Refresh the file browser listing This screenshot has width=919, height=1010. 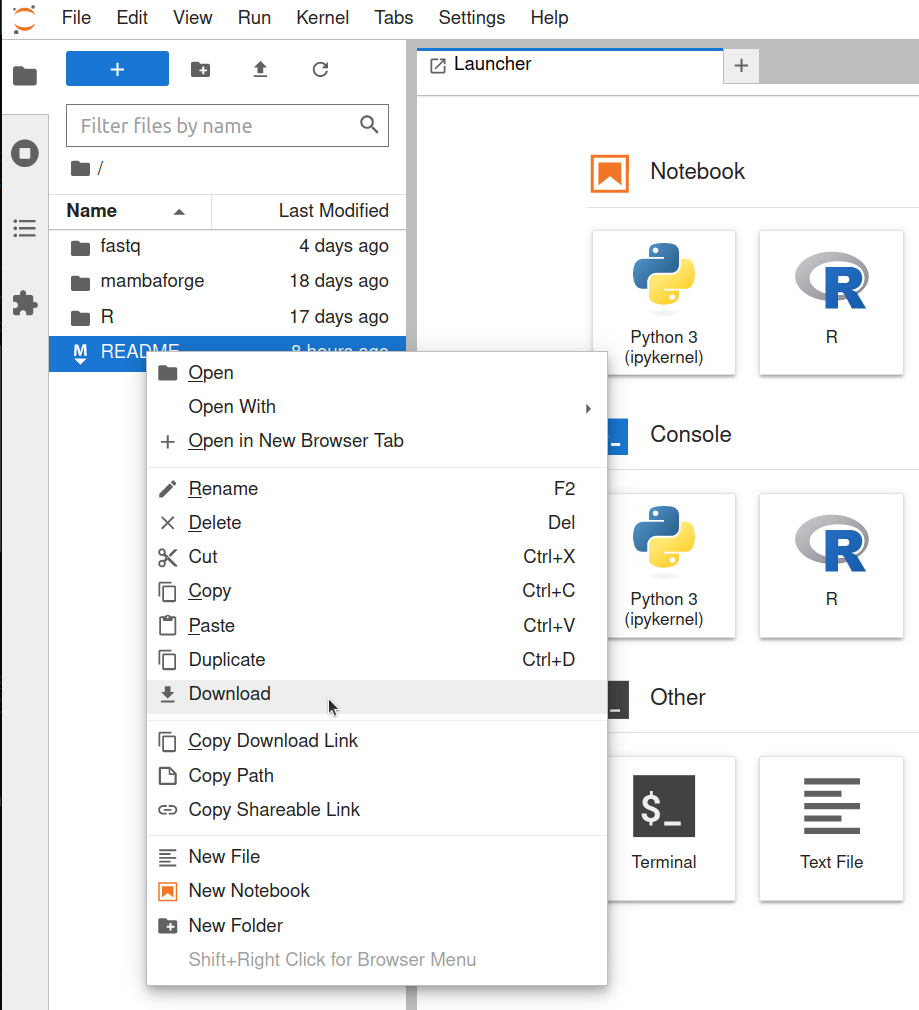(x=319, y=69)
